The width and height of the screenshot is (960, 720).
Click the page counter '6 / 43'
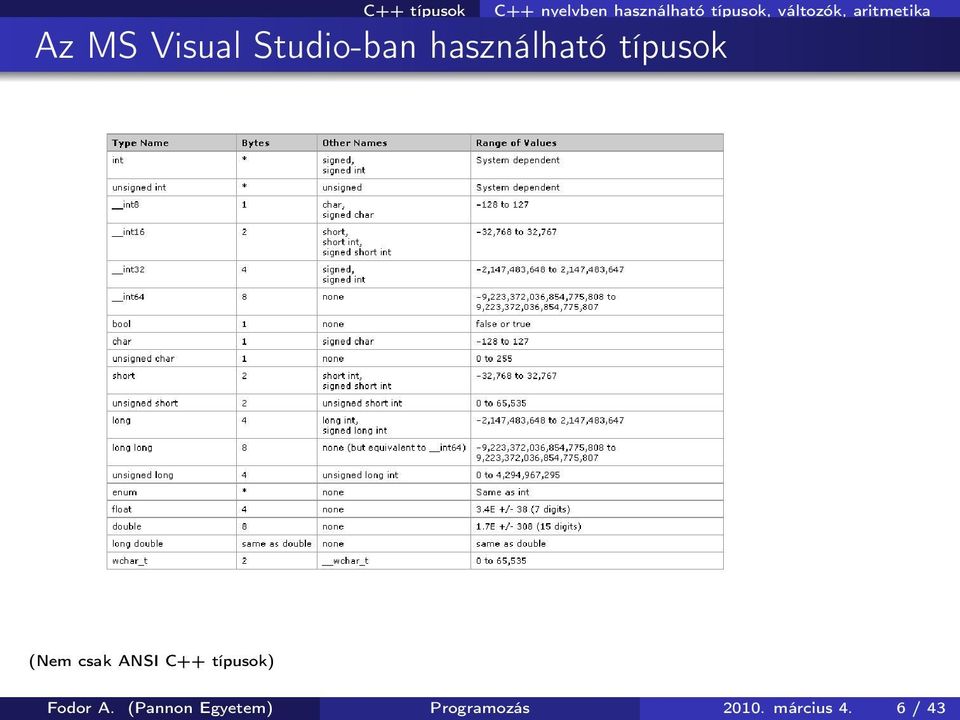coord(921,708)
